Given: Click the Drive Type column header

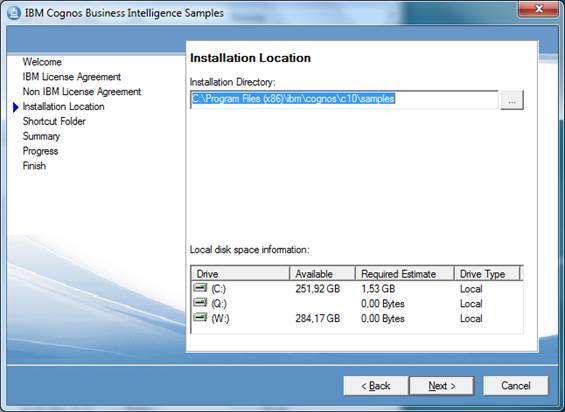Looking at the screenshot, I should [487, 274].
